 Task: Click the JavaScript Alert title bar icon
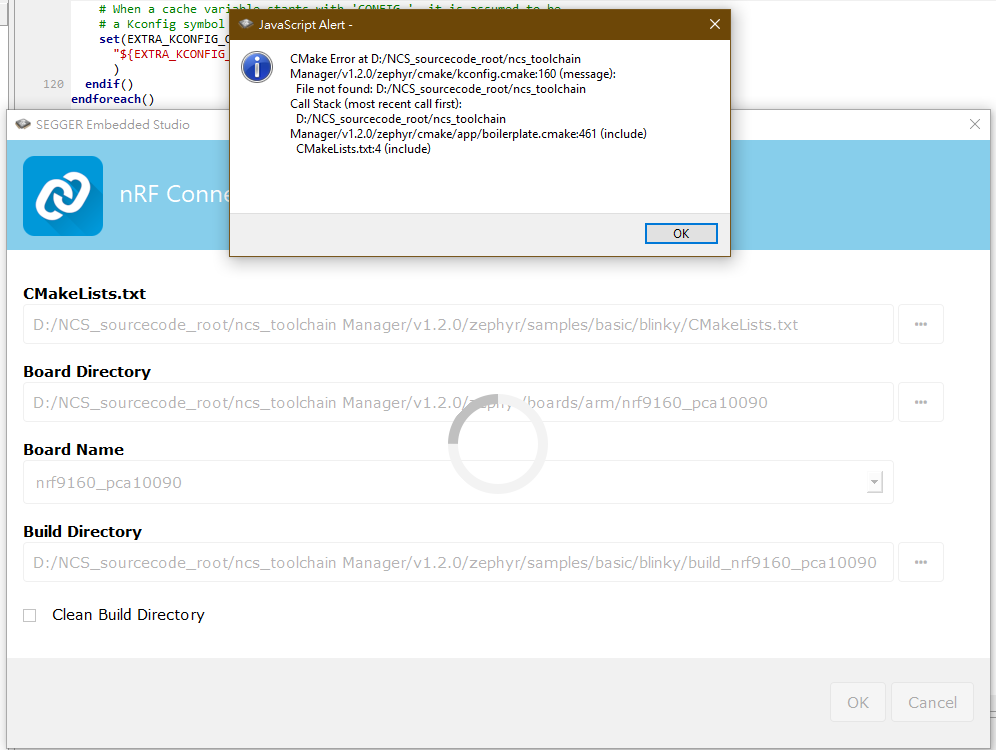point(246,24)
